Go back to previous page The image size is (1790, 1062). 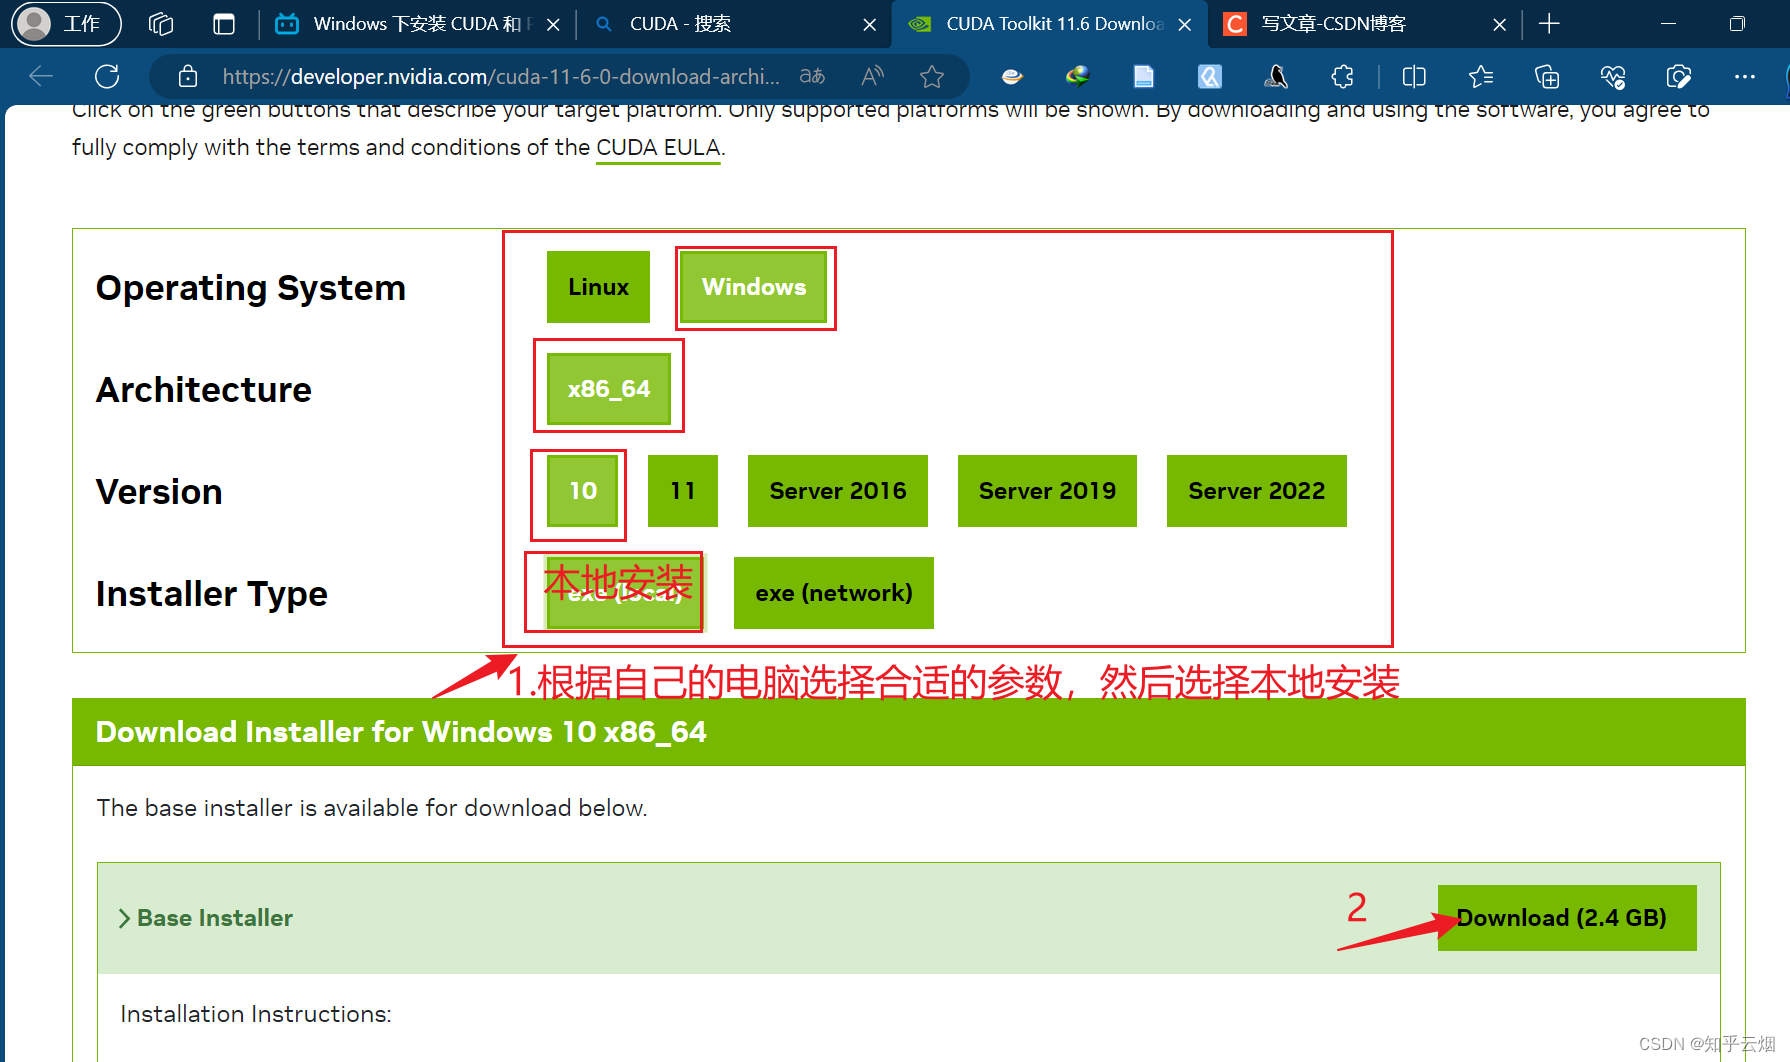(x=41, y=76)
